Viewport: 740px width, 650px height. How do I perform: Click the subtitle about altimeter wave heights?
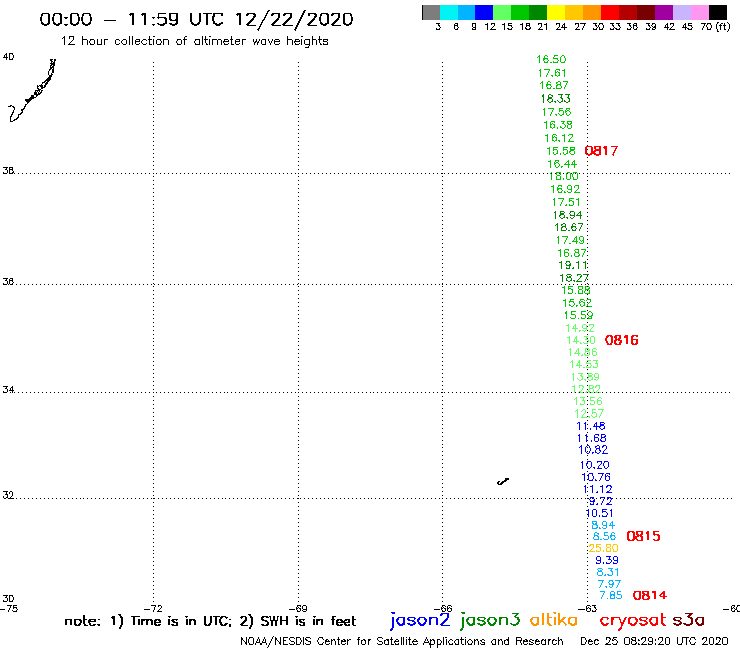click(194, 41)
